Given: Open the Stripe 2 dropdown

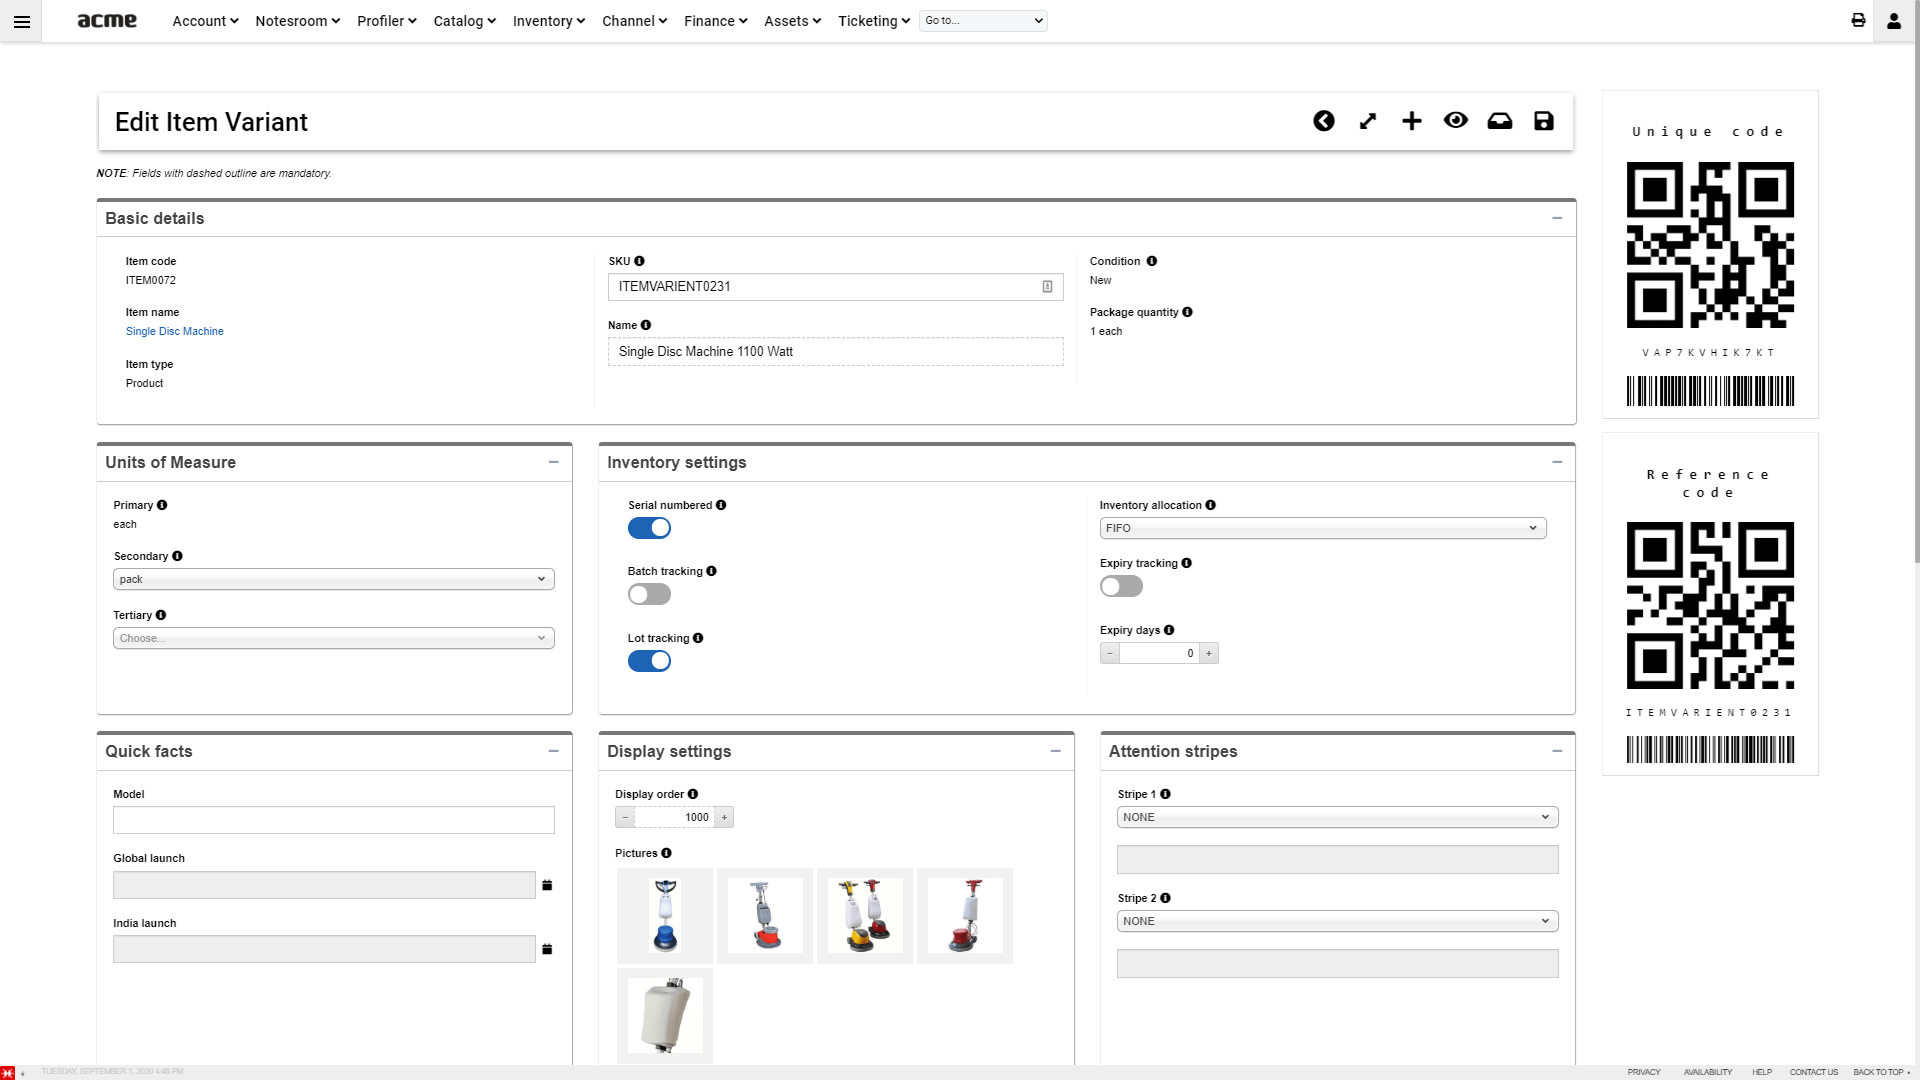Looking at the screenshot, I should pos(1338,921).
